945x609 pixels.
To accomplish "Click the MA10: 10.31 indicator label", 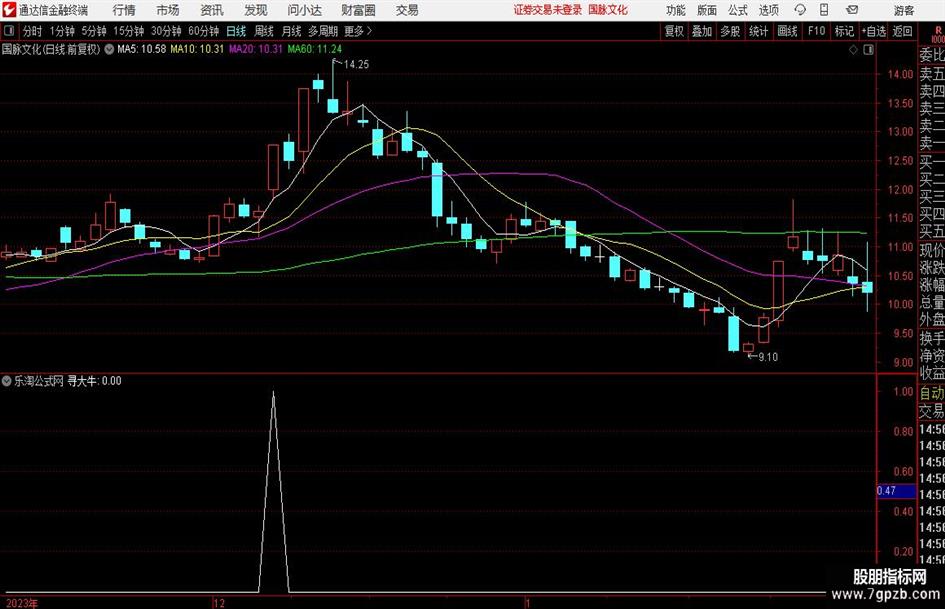I will click(x=197, y=49).
